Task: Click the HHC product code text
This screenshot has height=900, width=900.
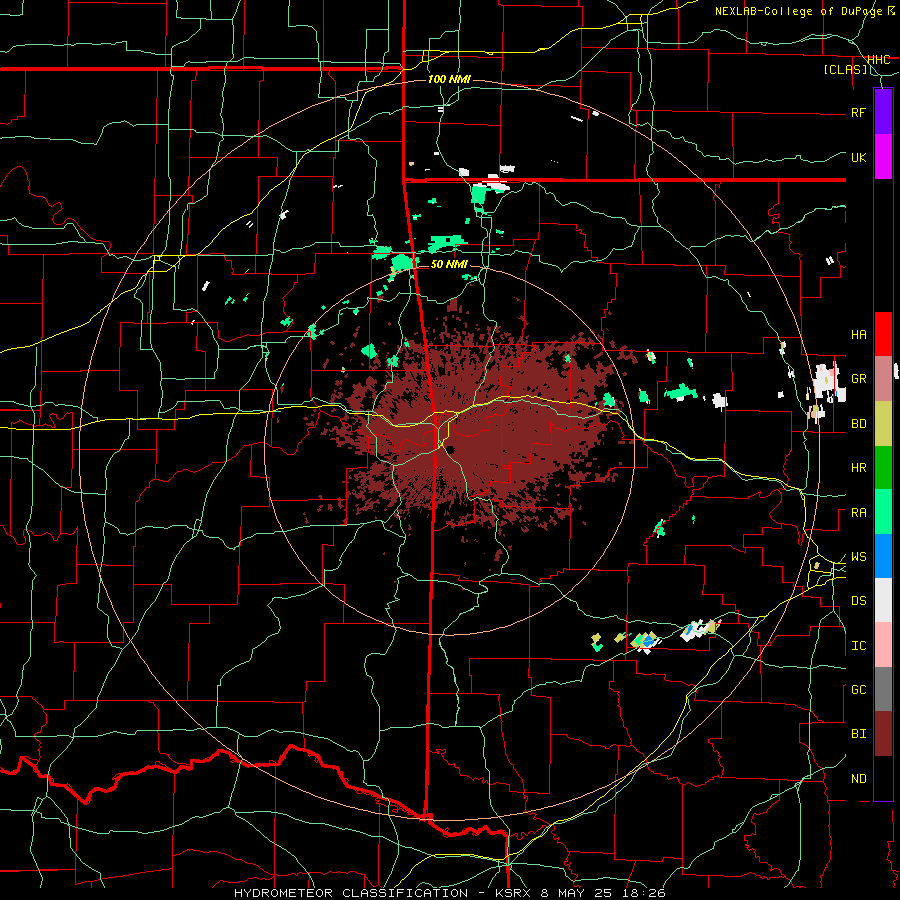Action: tap(878, 59)
